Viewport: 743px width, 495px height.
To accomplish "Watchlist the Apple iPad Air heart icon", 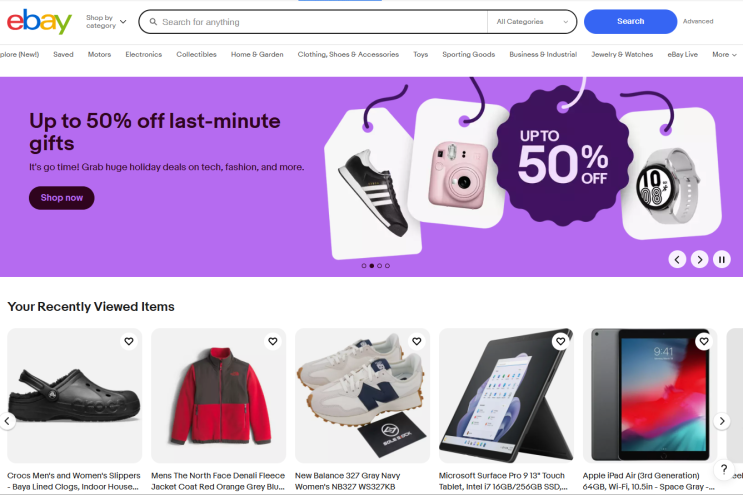I will click(x=704, y=341).
